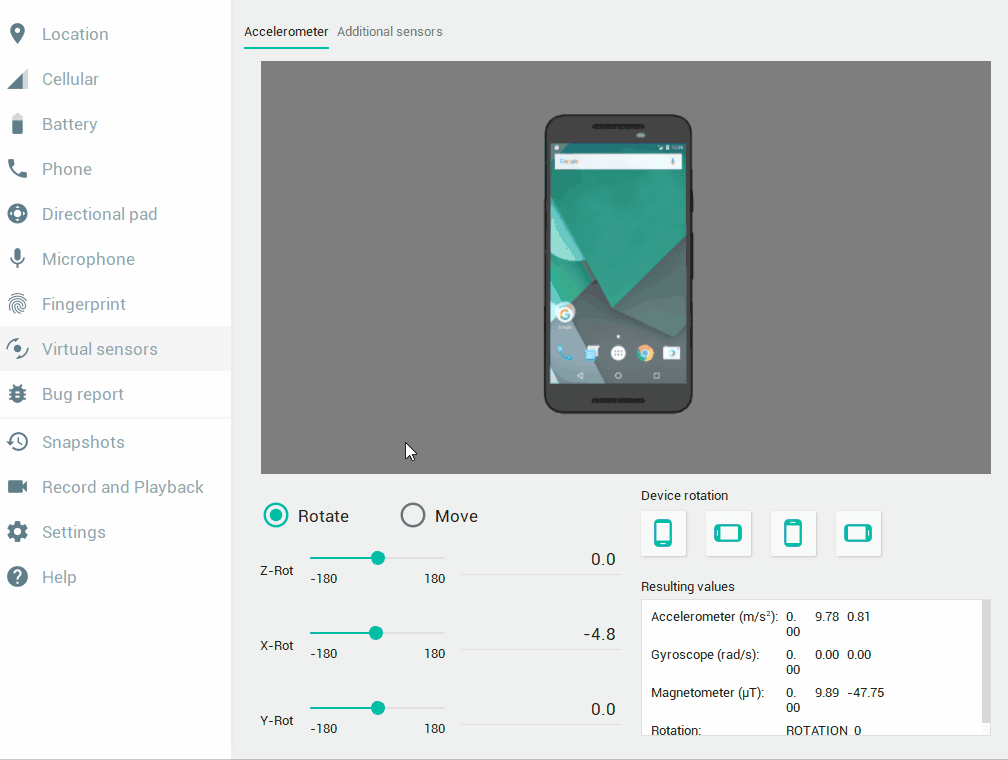Click the Z-Rot slider handle
Image resolution: width=1008 pixels, height=760 pixels.
tap(378, 558)
